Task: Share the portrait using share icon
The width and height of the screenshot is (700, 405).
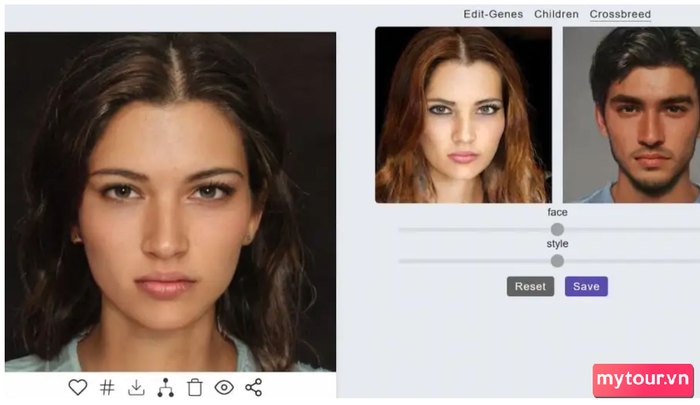Action: [254, 387]
